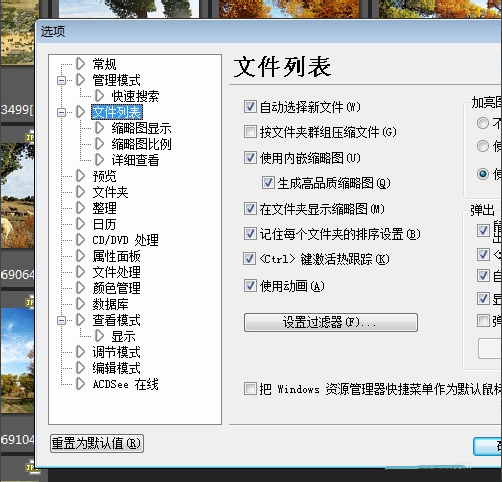Select CD/DVD 处理 tree item
Screen dimensions: 502x482
coord(125,240)
